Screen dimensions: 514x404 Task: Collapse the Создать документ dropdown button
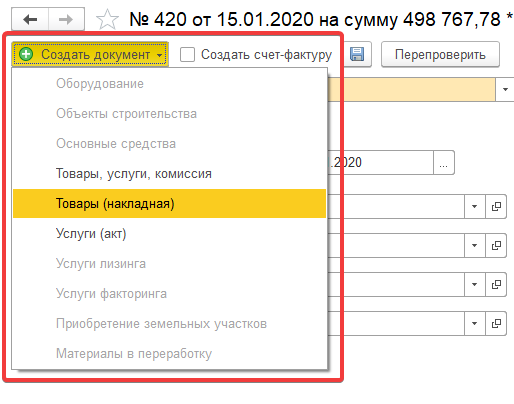pos(90,54)
